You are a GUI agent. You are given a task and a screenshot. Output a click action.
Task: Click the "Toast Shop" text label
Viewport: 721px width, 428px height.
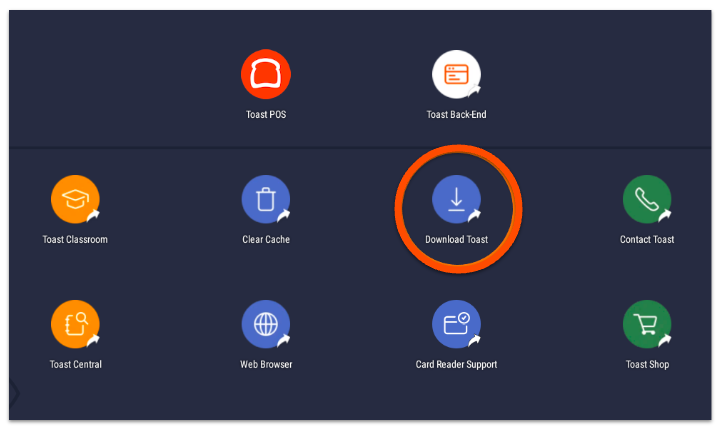point(647,365)
